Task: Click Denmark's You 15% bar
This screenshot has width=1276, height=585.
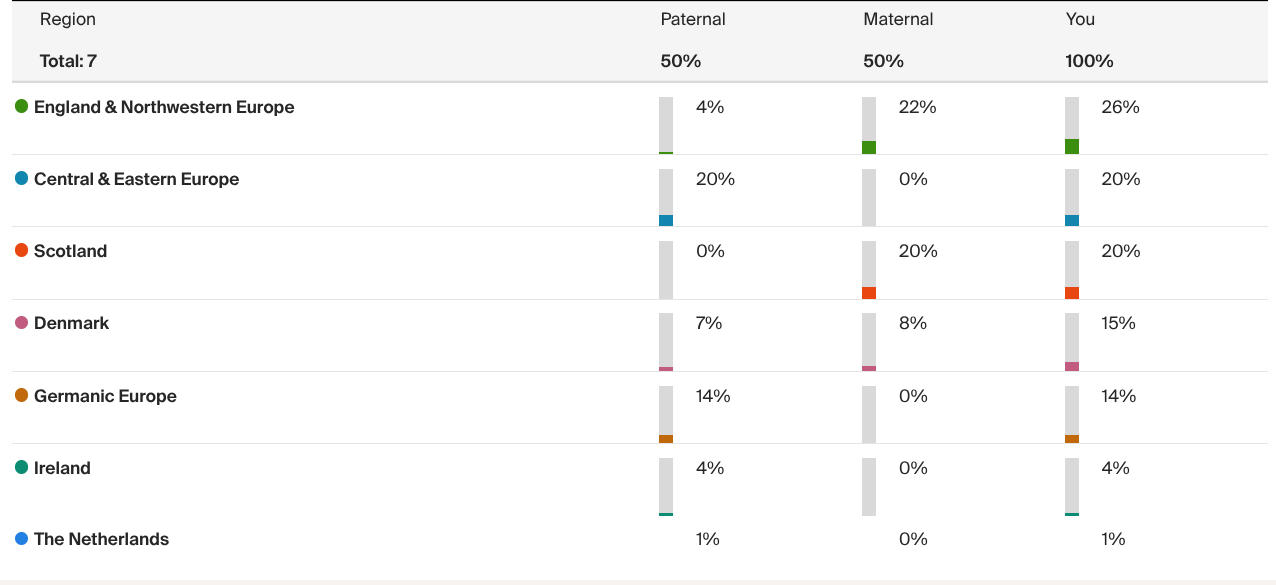Action: point(1072,342)
